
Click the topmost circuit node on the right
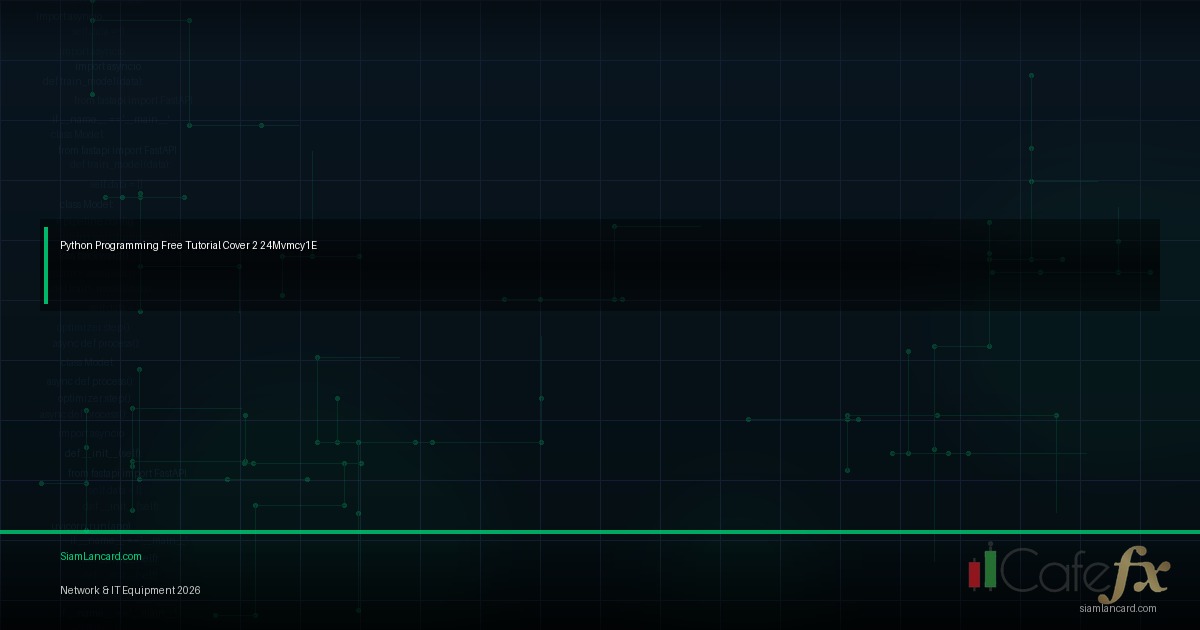coord(1031,75)
